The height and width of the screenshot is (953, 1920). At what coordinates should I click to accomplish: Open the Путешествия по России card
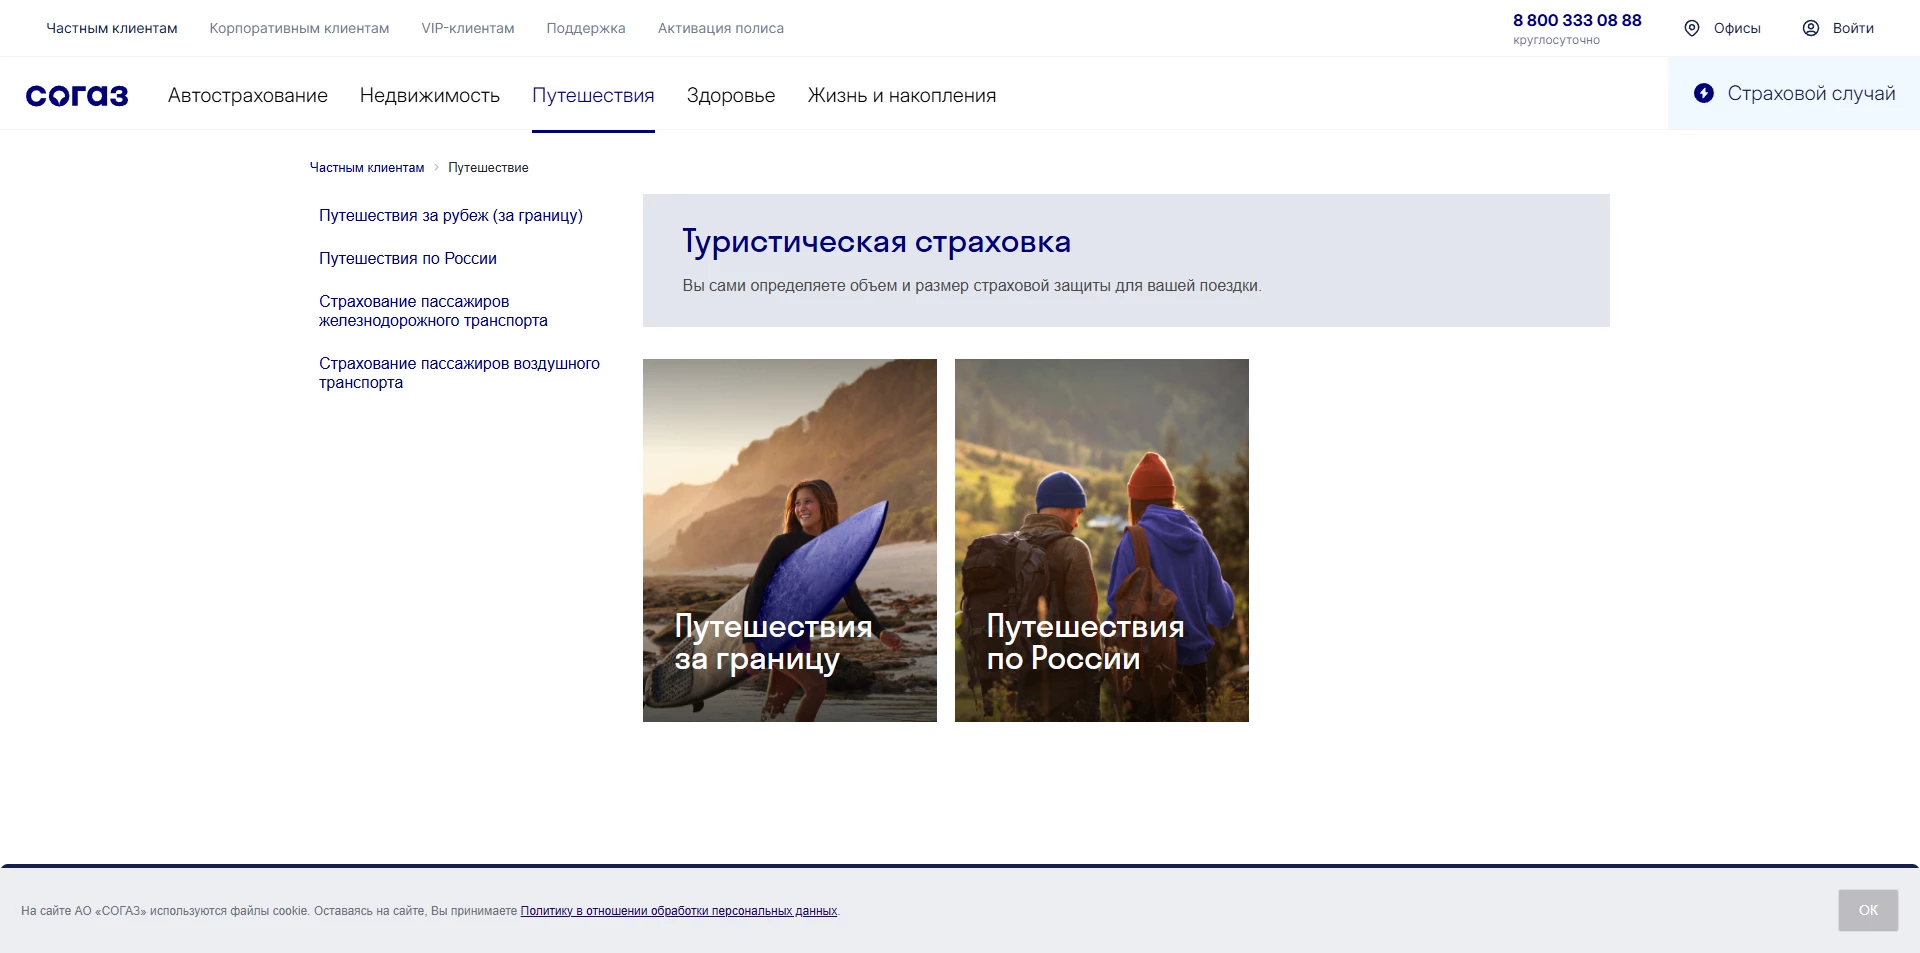pos(1101,540)
